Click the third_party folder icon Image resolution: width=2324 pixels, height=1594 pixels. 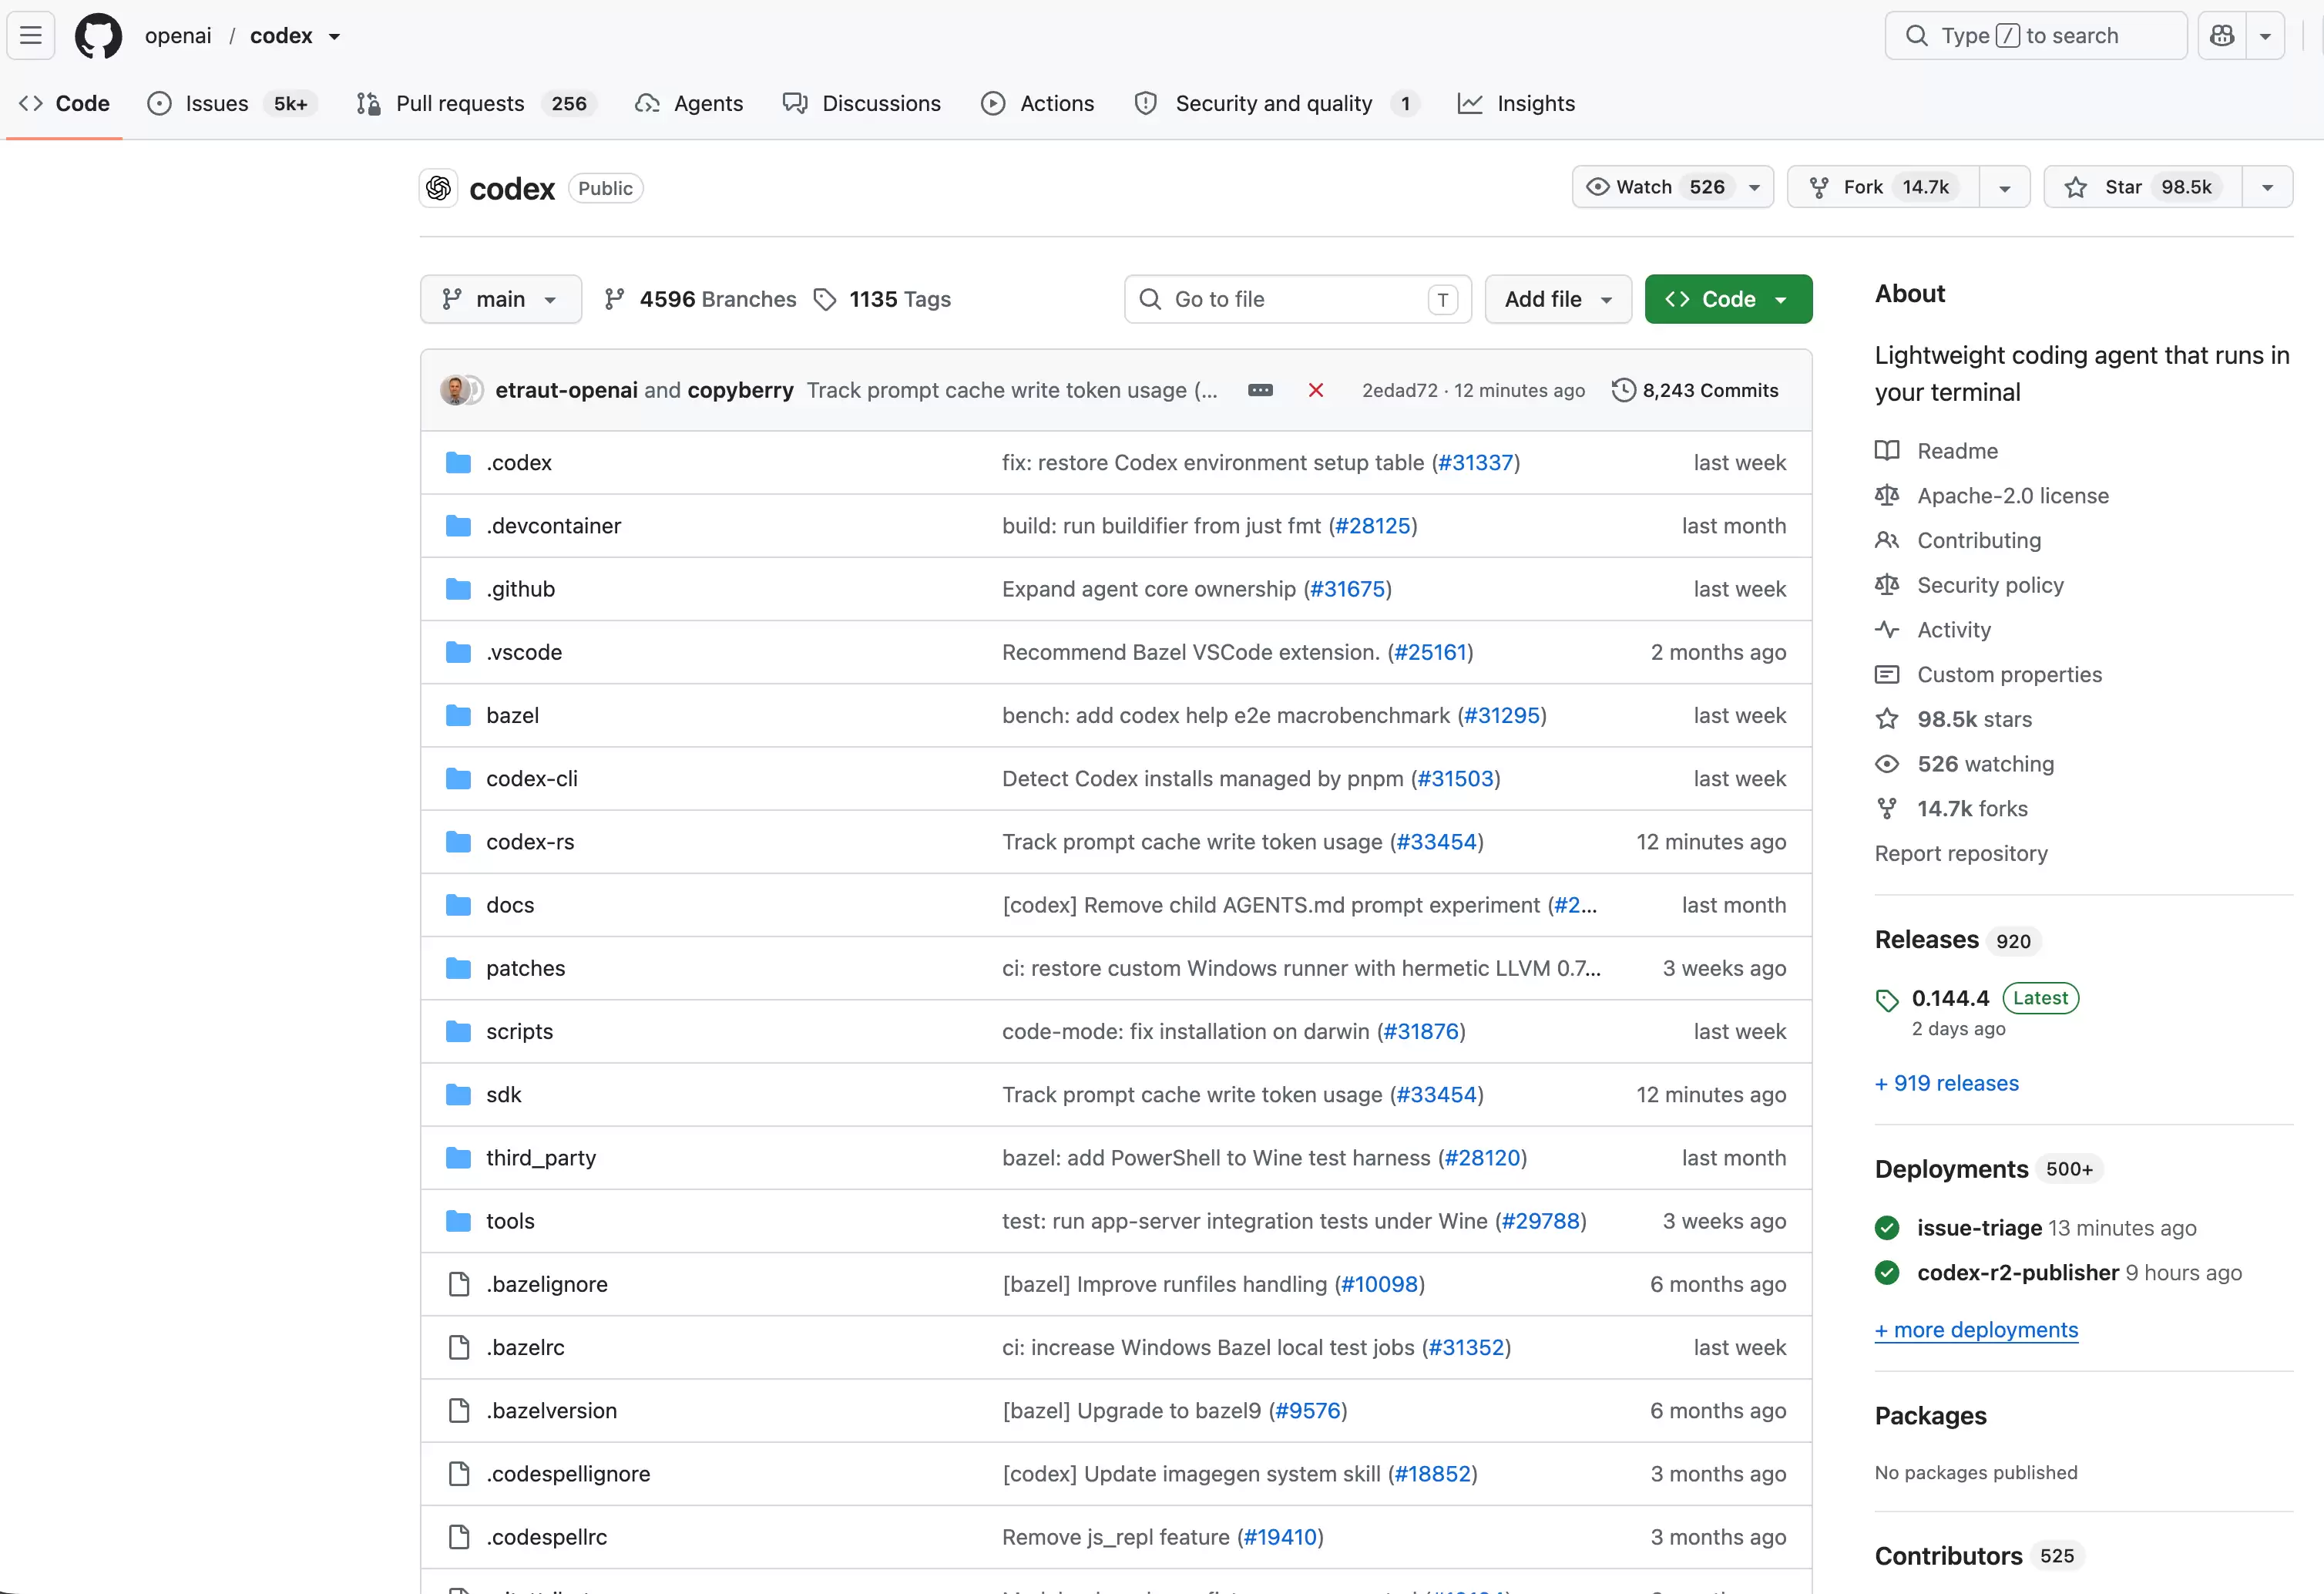(x=458, y=1158)
